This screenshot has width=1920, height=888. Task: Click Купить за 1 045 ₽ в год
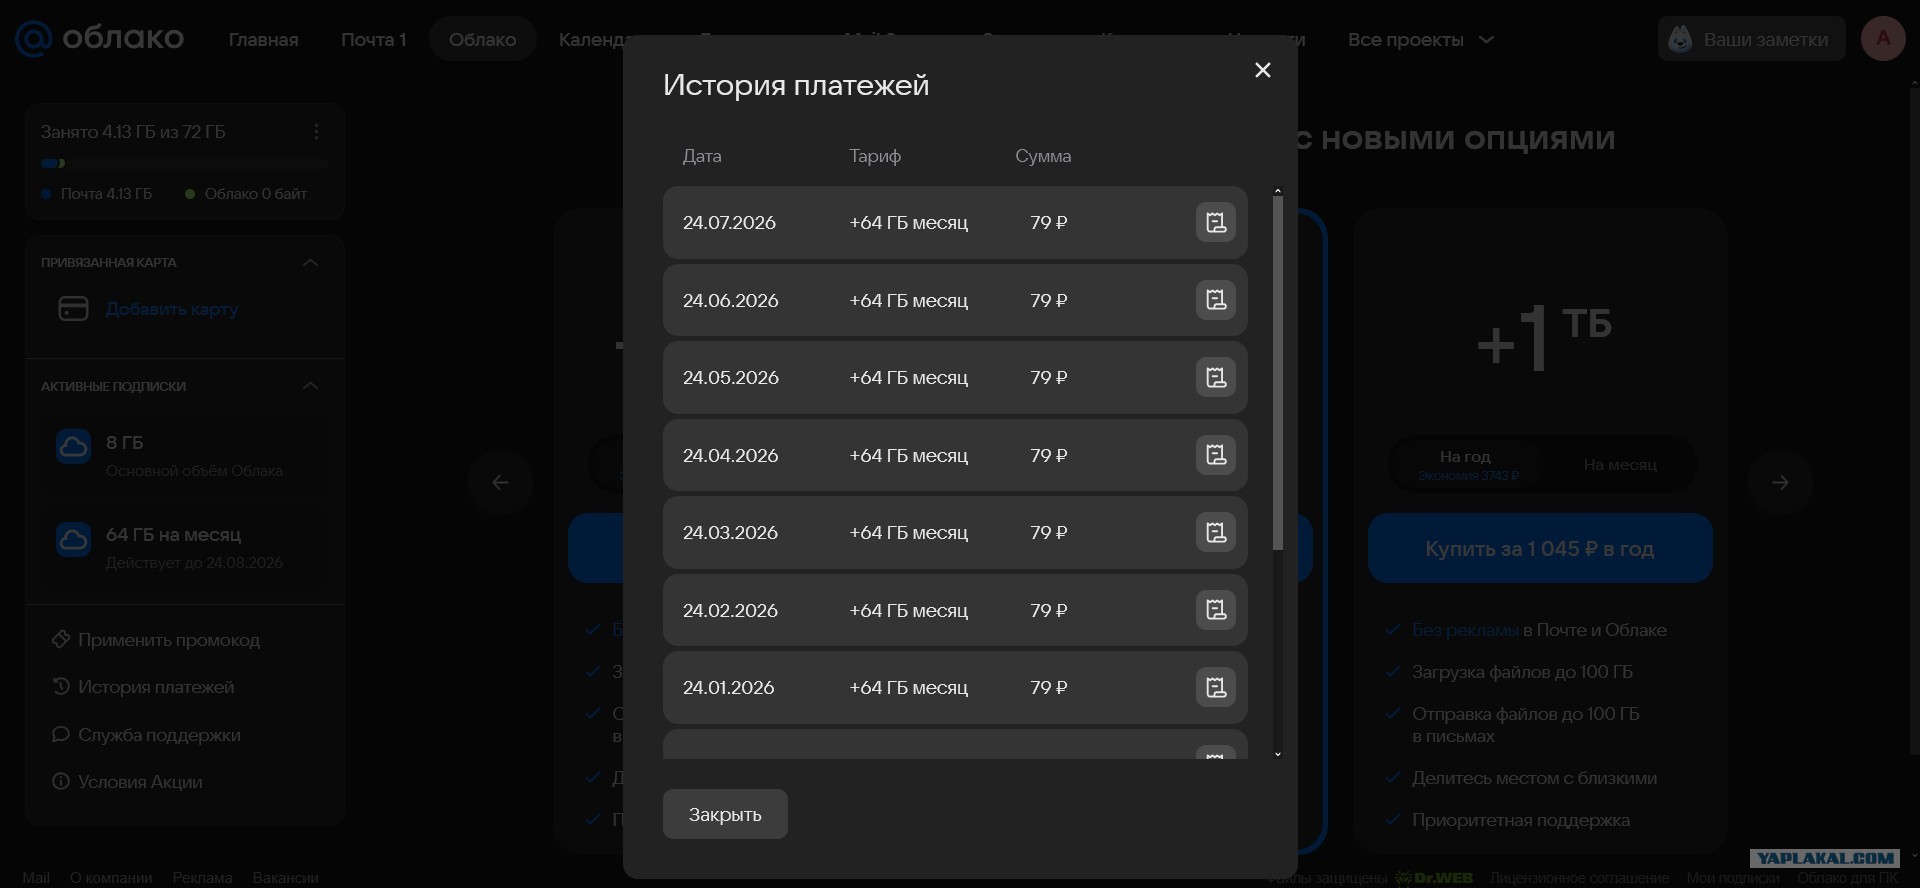coord(1540,548)
